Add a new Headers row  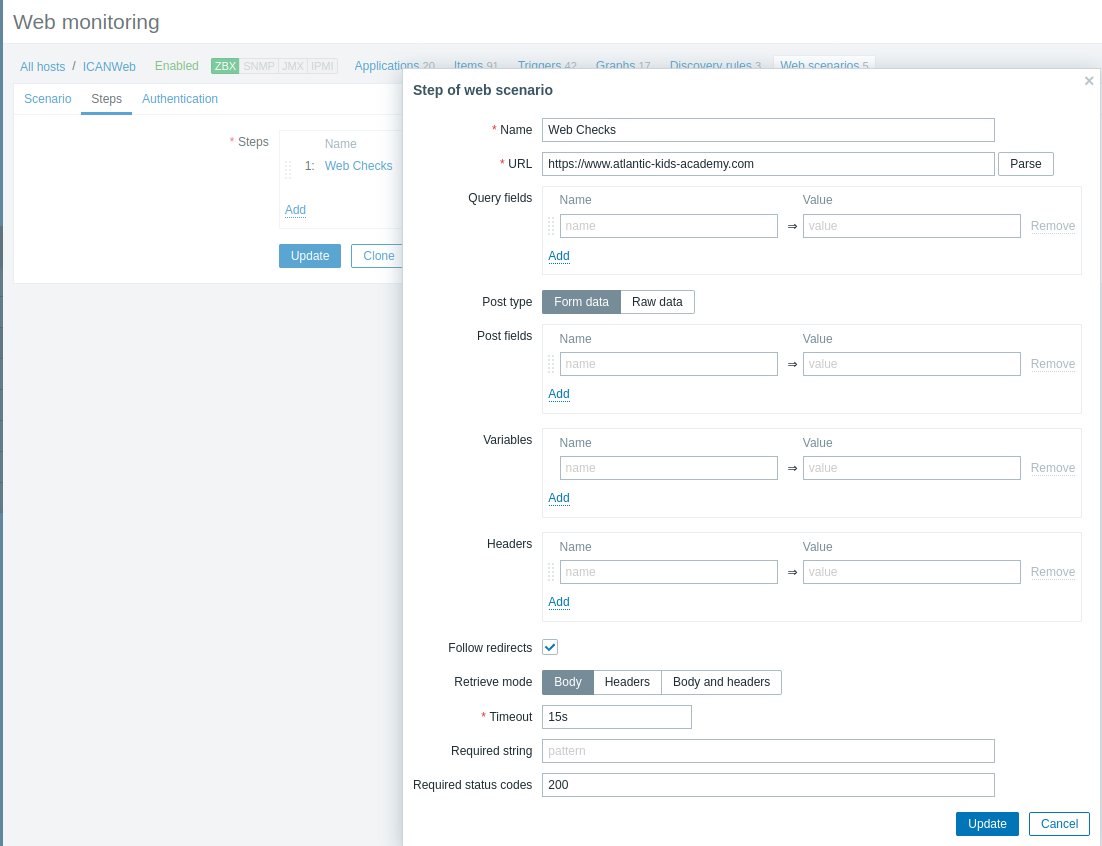click(x=559, y=601)
